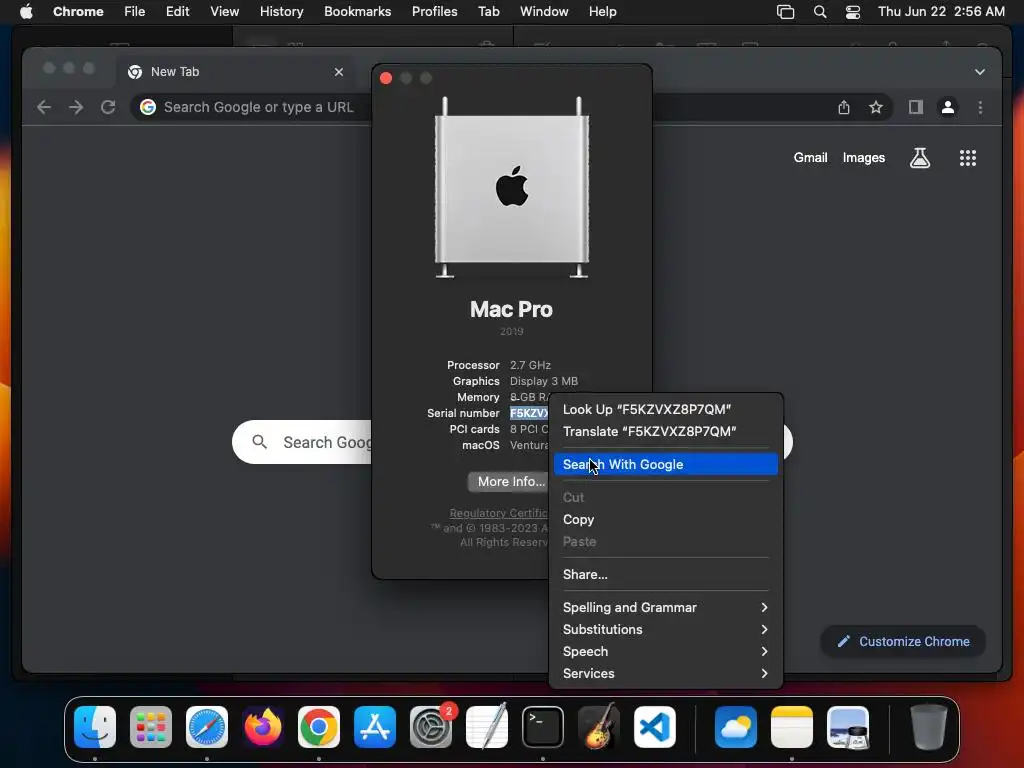Open Launchpad from the Dock
Image resolution: width=1024 pixels, height=768 pixels.
point(151,727)
